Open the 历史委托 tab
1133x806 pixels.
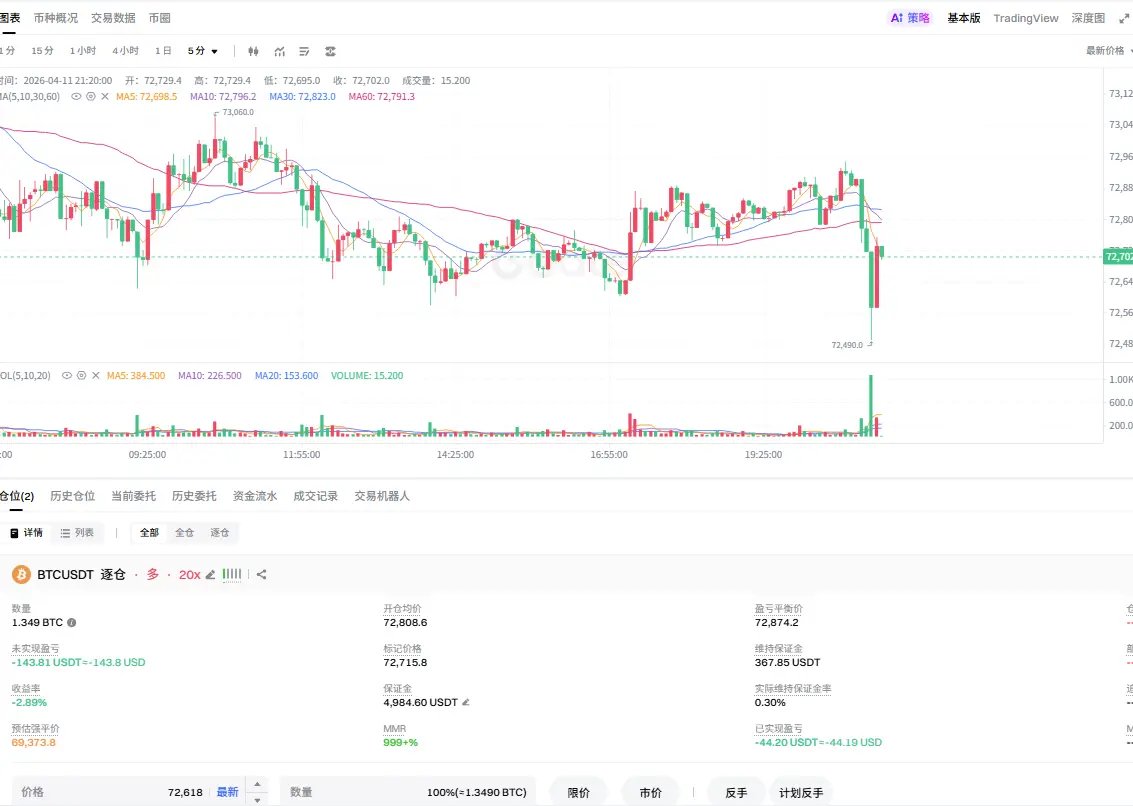point(194,496)
